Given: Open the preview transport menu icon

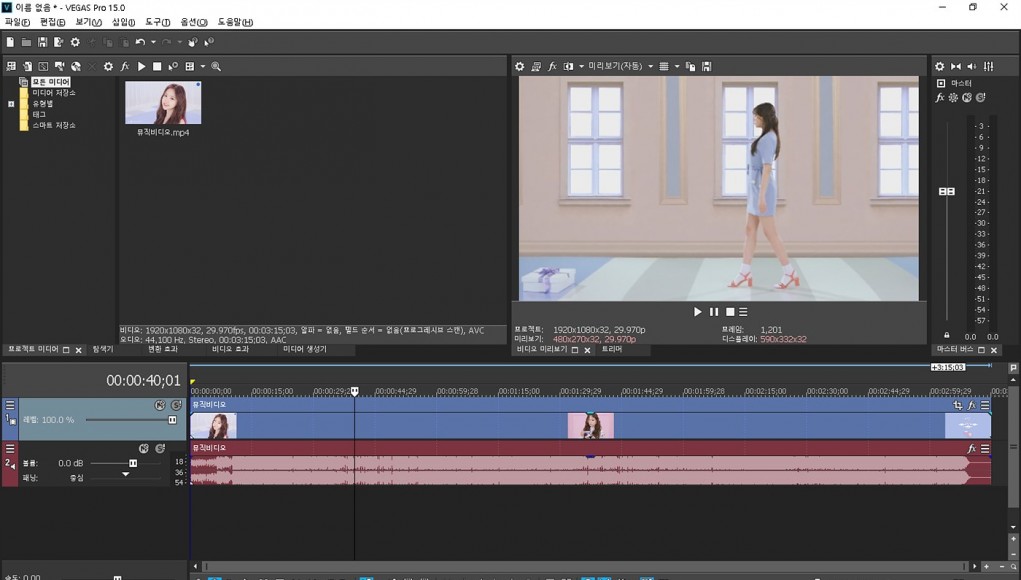Looking at the screenshot, I should pyautogui.click(x=743, y=312).
